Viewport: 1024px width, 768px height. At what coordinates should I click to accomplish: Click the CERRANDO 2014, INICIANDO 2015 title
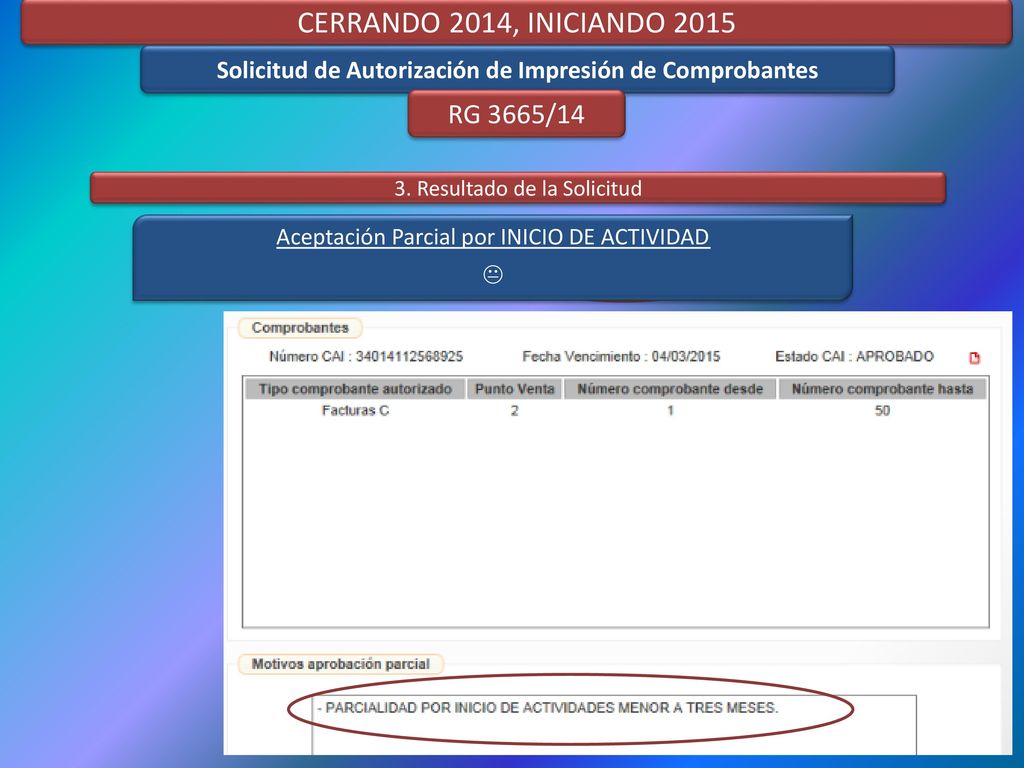tap(517, 22)
